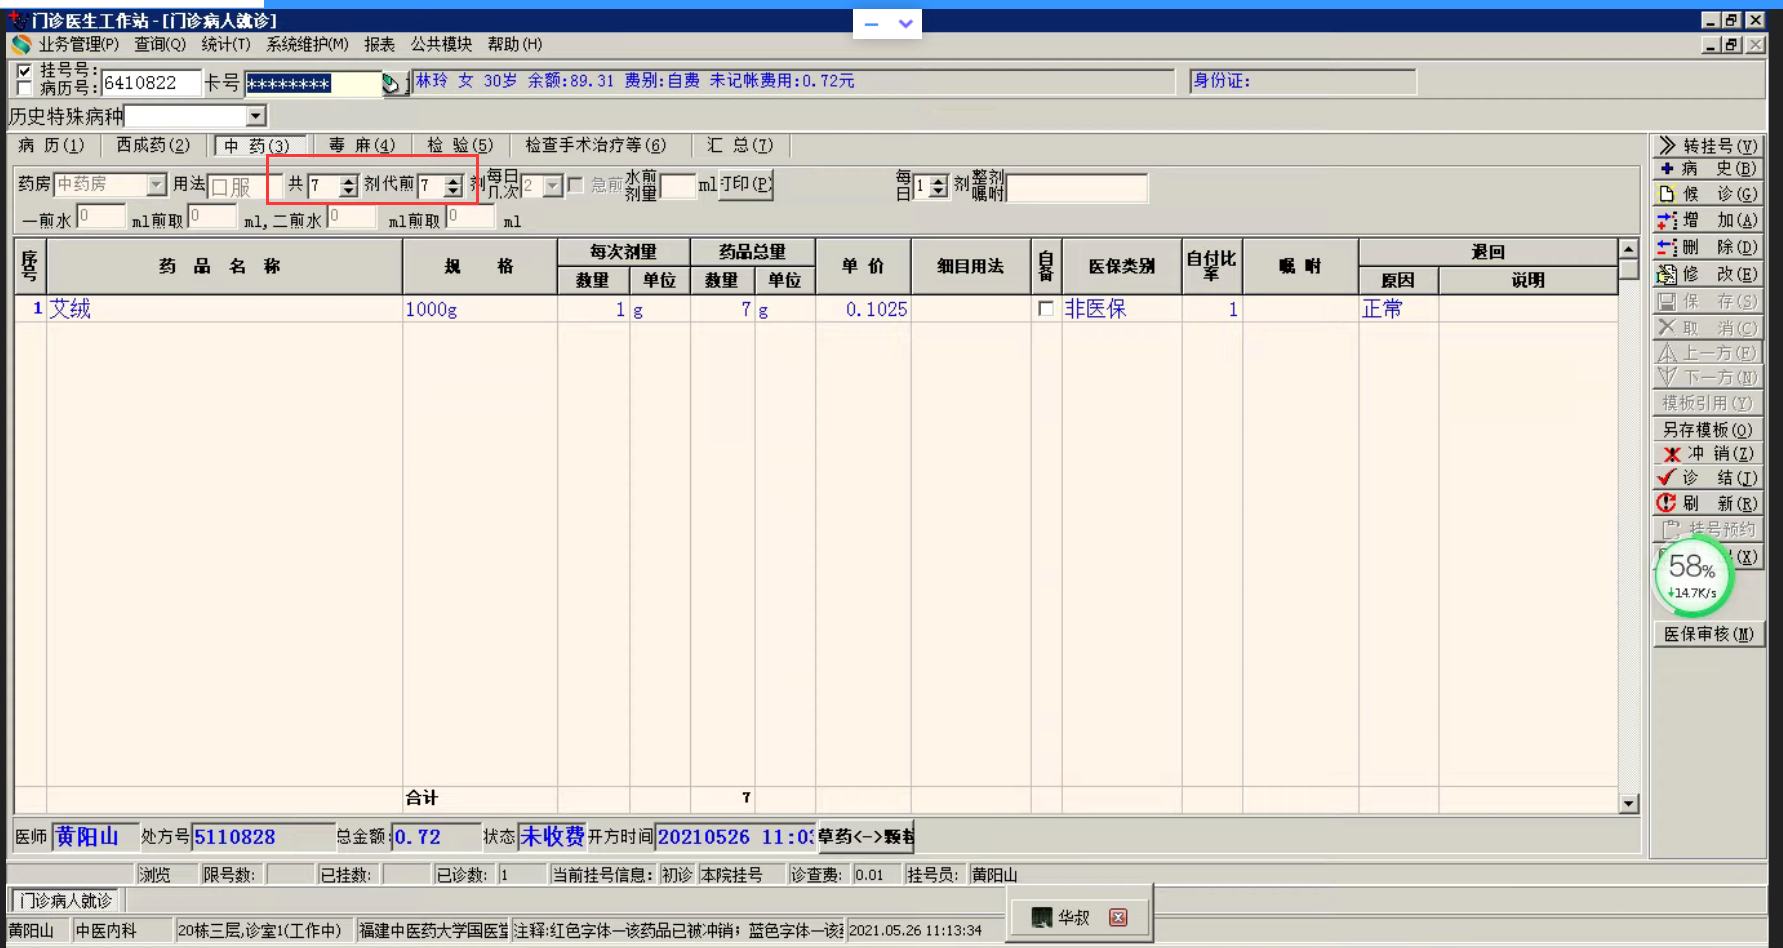Toggle the 自备 checkbox for 艾绒 row
The image size is (1783, 948).
click(1046, 309)
